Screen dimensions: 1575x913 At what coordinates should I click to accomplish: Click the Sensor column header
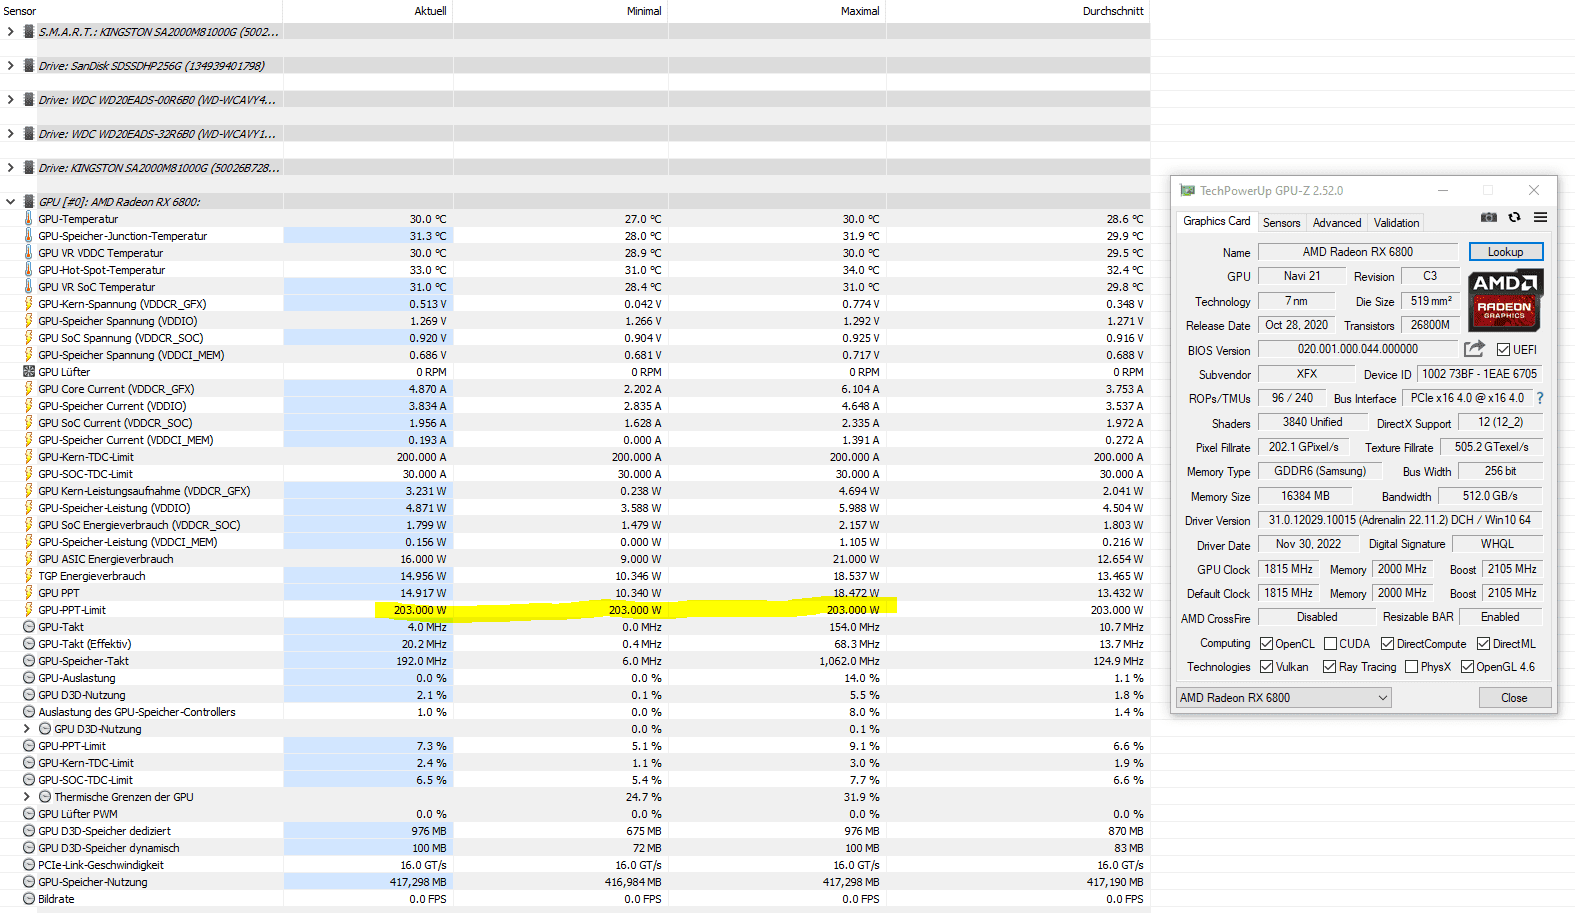(141, 11)
